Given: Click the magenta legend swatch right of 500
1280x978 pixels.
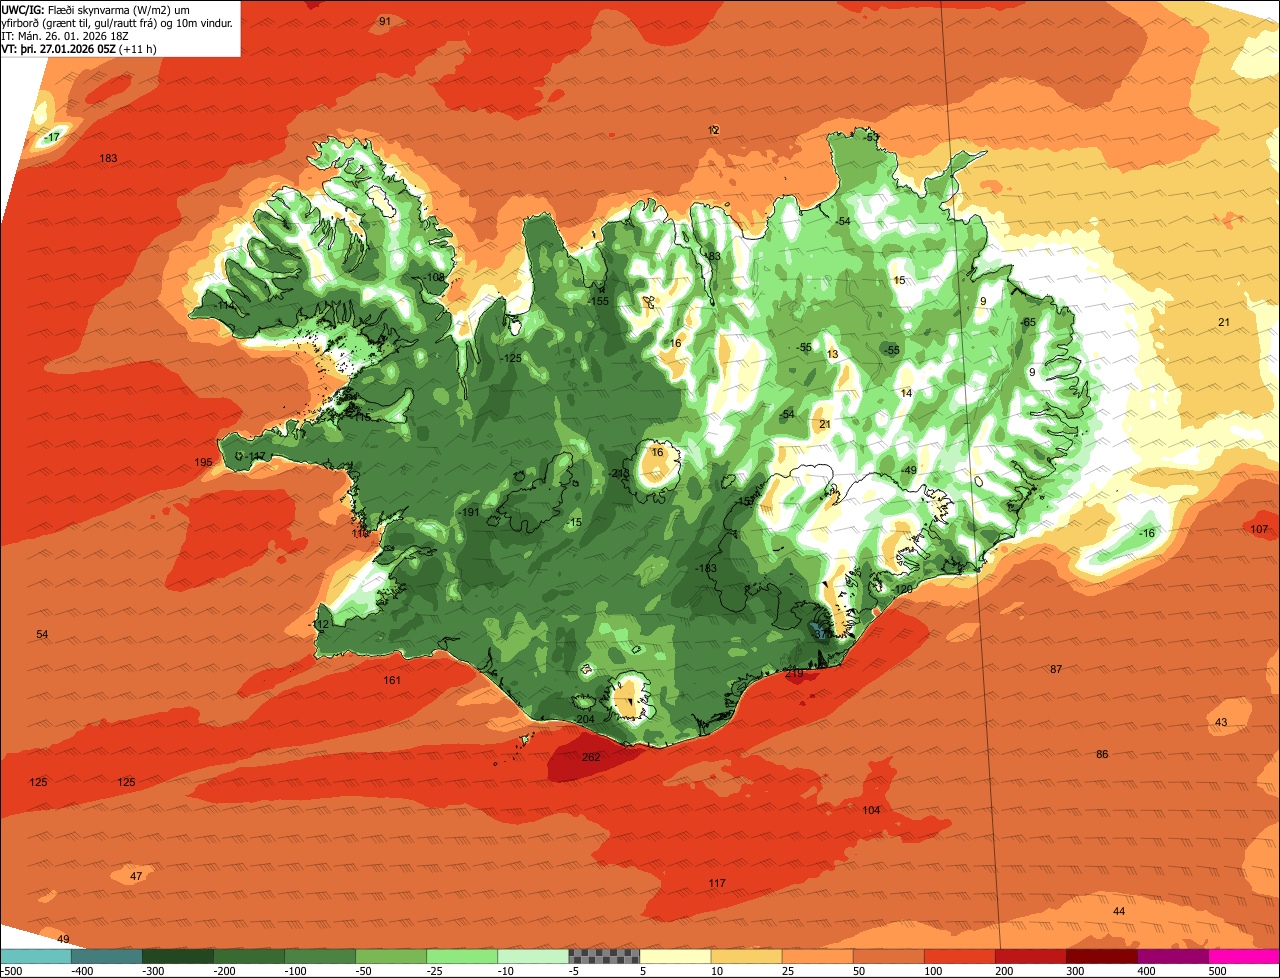Looking at the screenshot, I should [1244, 956].
